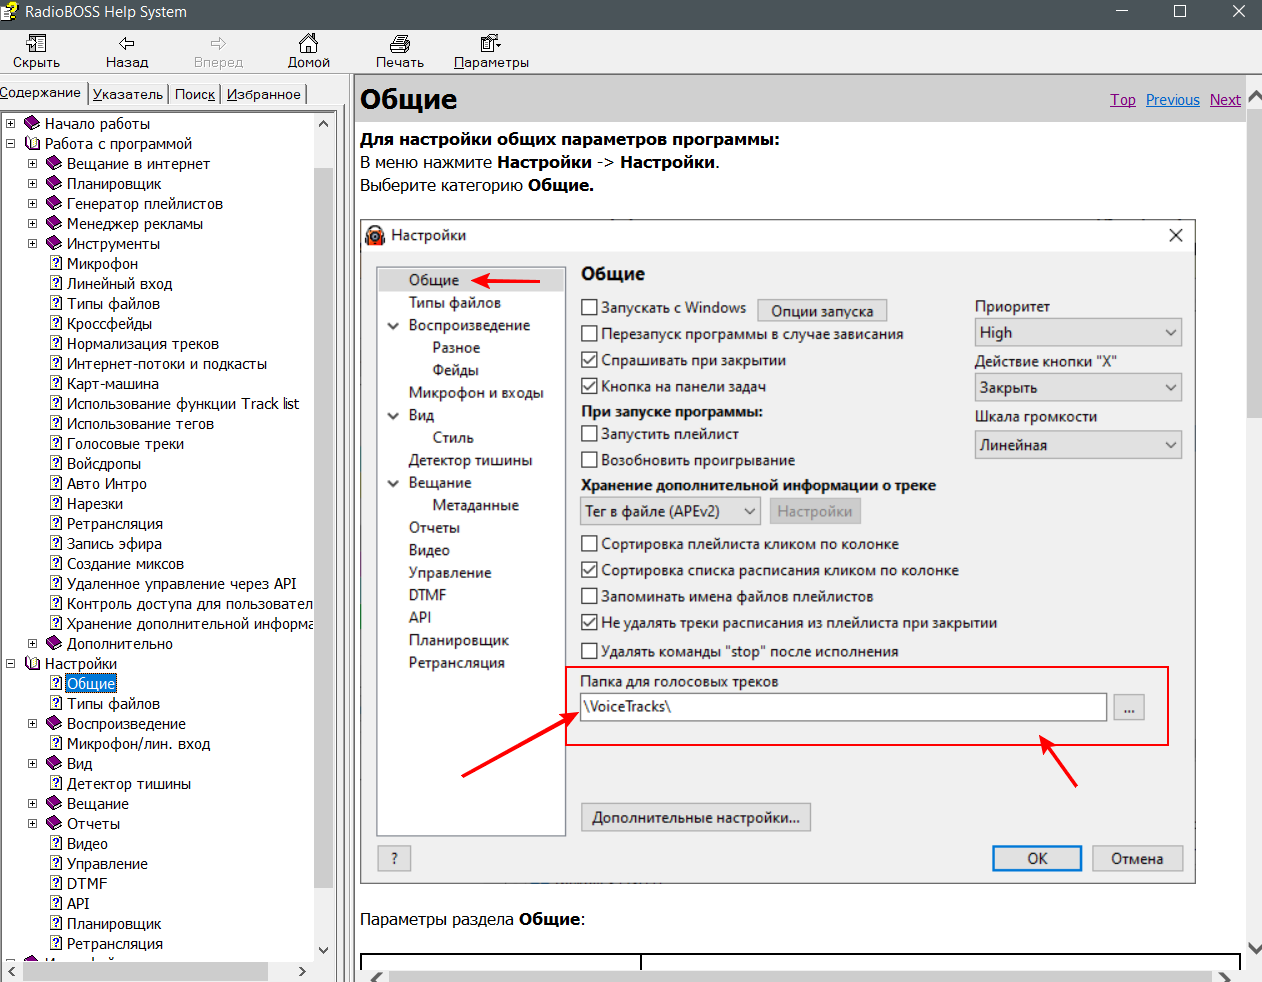The height and width of the screenshot is (982, 1262).
Task: Click the help page icon beside Микрофон
Action: (56, 264)
